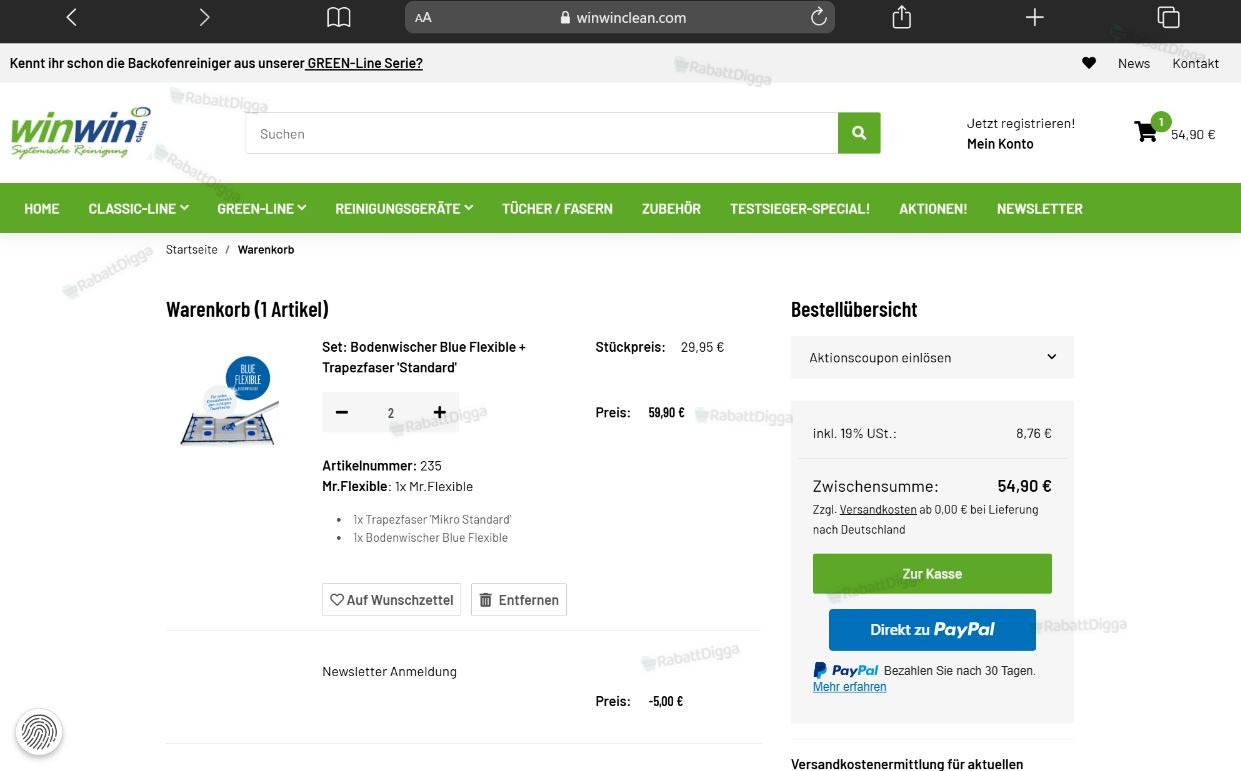Add item via Auf Wunschzettel button

(391, 600)
